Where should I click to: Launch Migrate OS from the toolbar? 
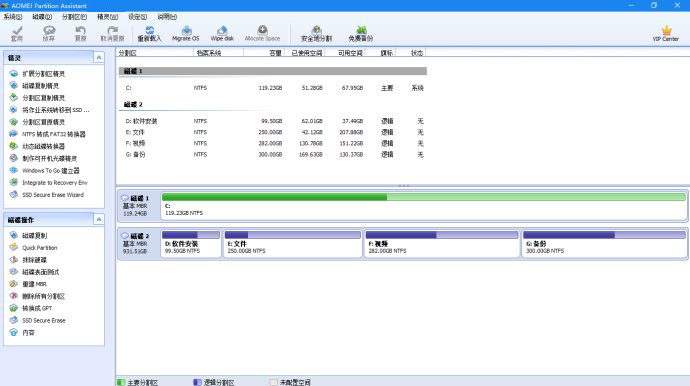point(186,33)
